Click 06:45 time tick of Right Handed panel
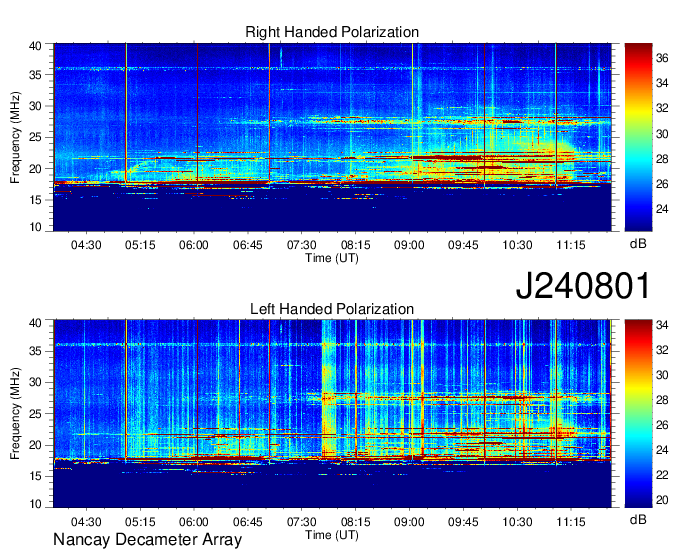680x552 pixels. (x=248, y=245)
